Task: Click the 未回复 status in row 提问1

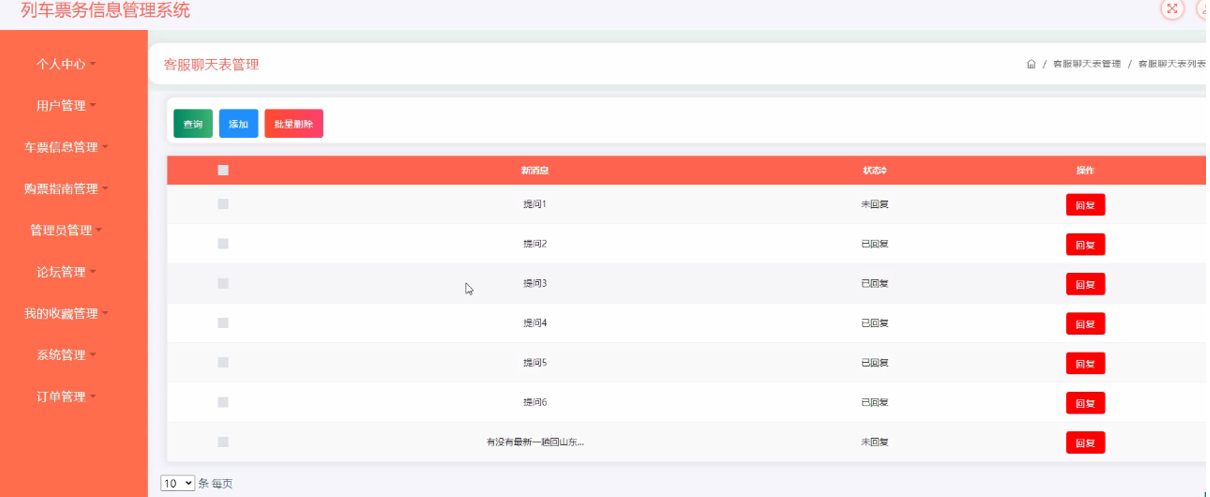Action: [875, 204]
